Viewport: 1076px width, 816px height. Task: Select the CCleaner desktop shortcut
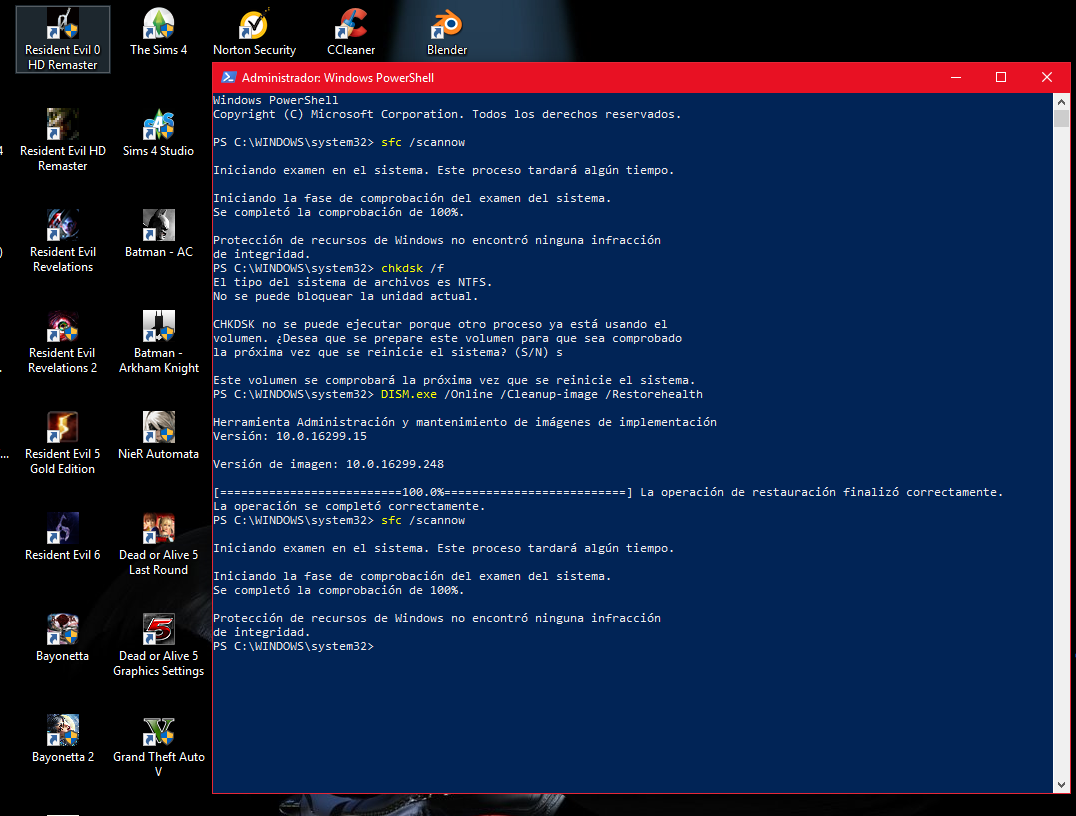point(351,32)
